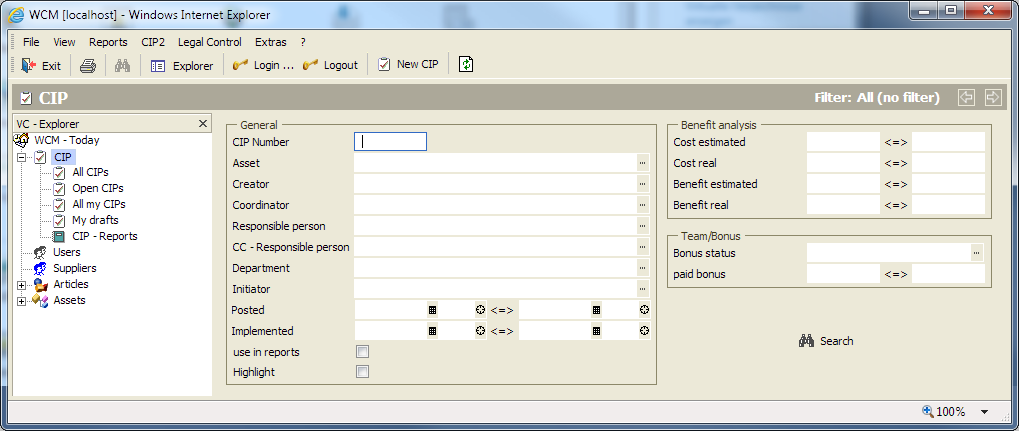Go to previous filter using left arrow icon

pyautogui.click(x=966, y=97)
